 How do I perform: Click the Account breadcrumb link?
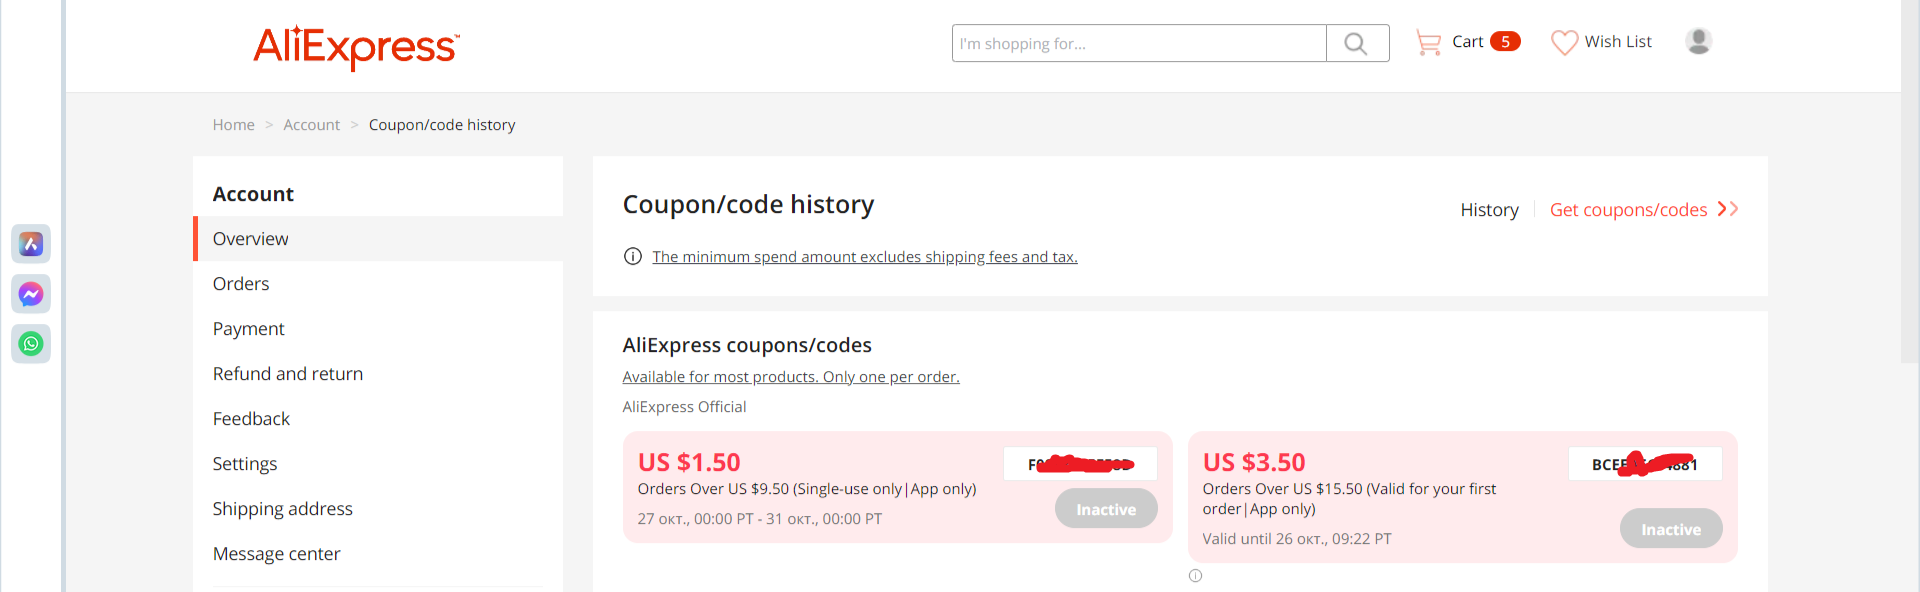[x=311, y=125]
